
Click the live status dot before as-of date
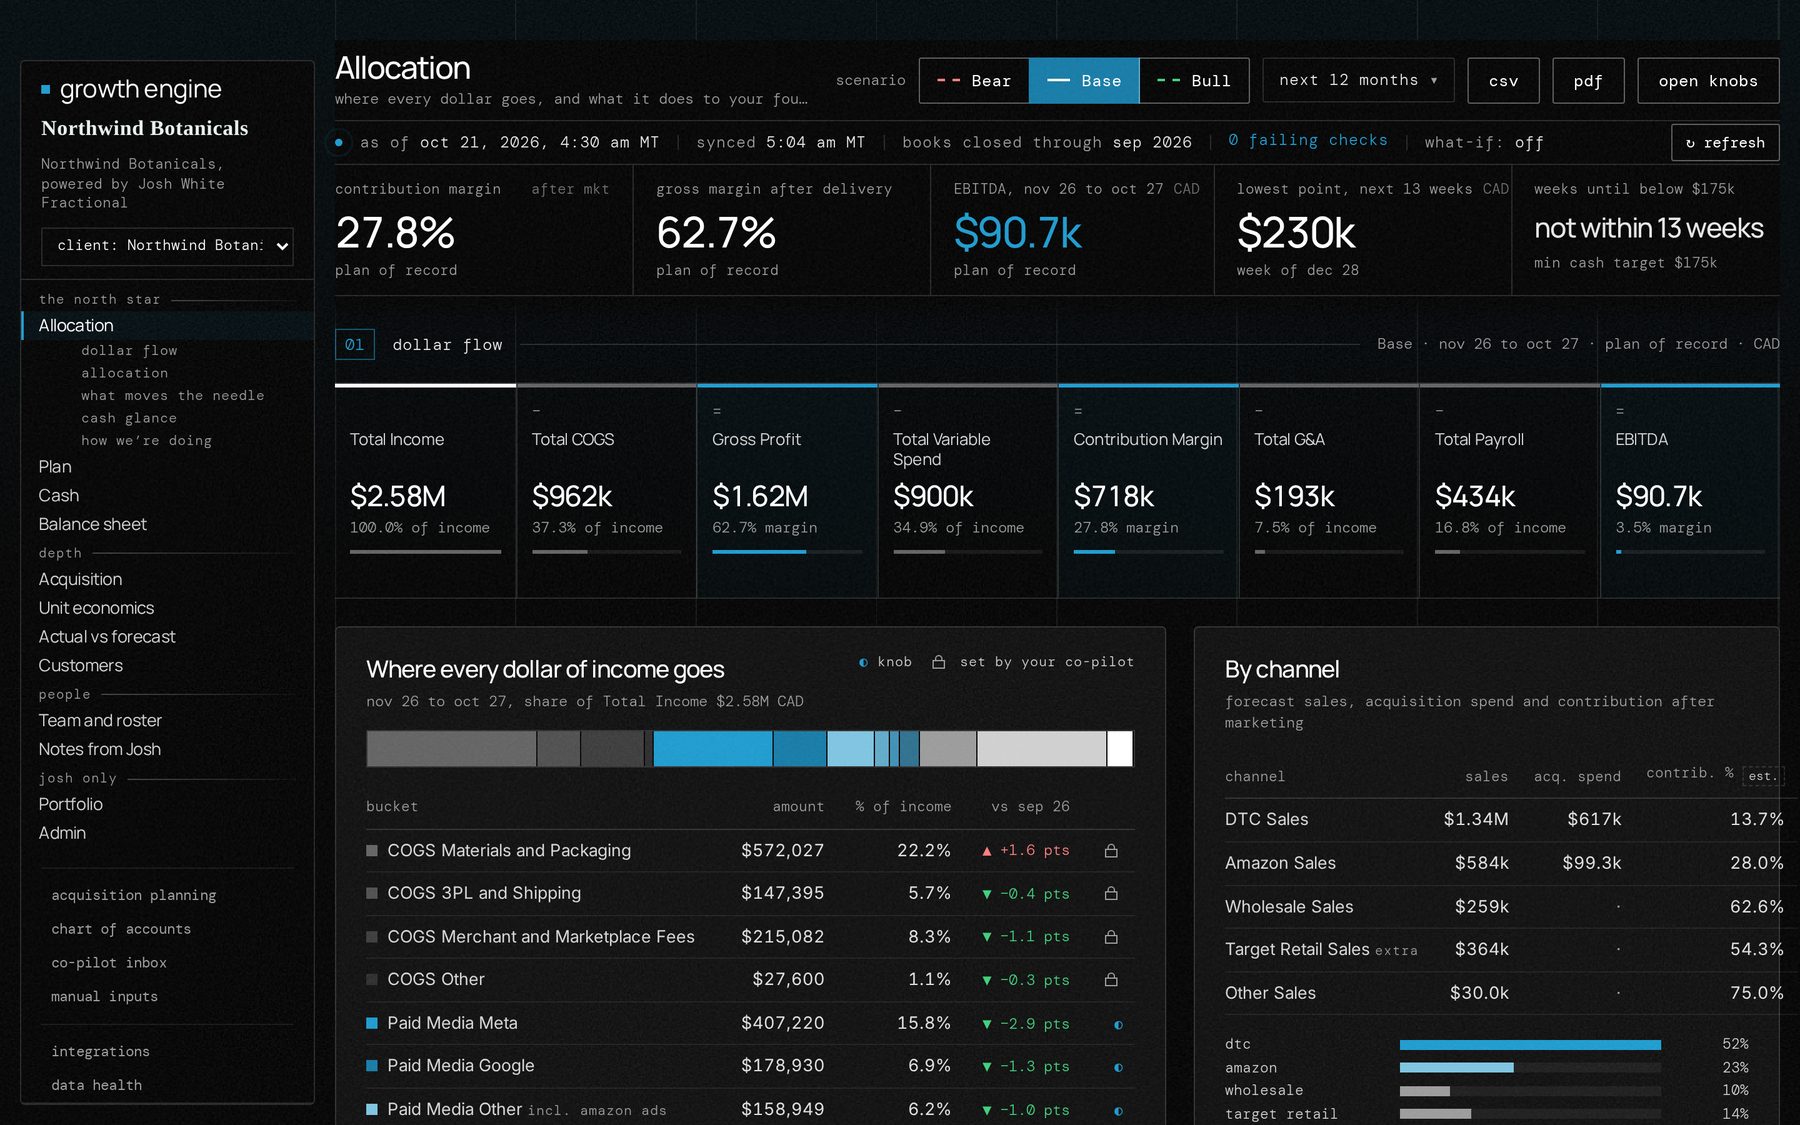pos(339,143)
